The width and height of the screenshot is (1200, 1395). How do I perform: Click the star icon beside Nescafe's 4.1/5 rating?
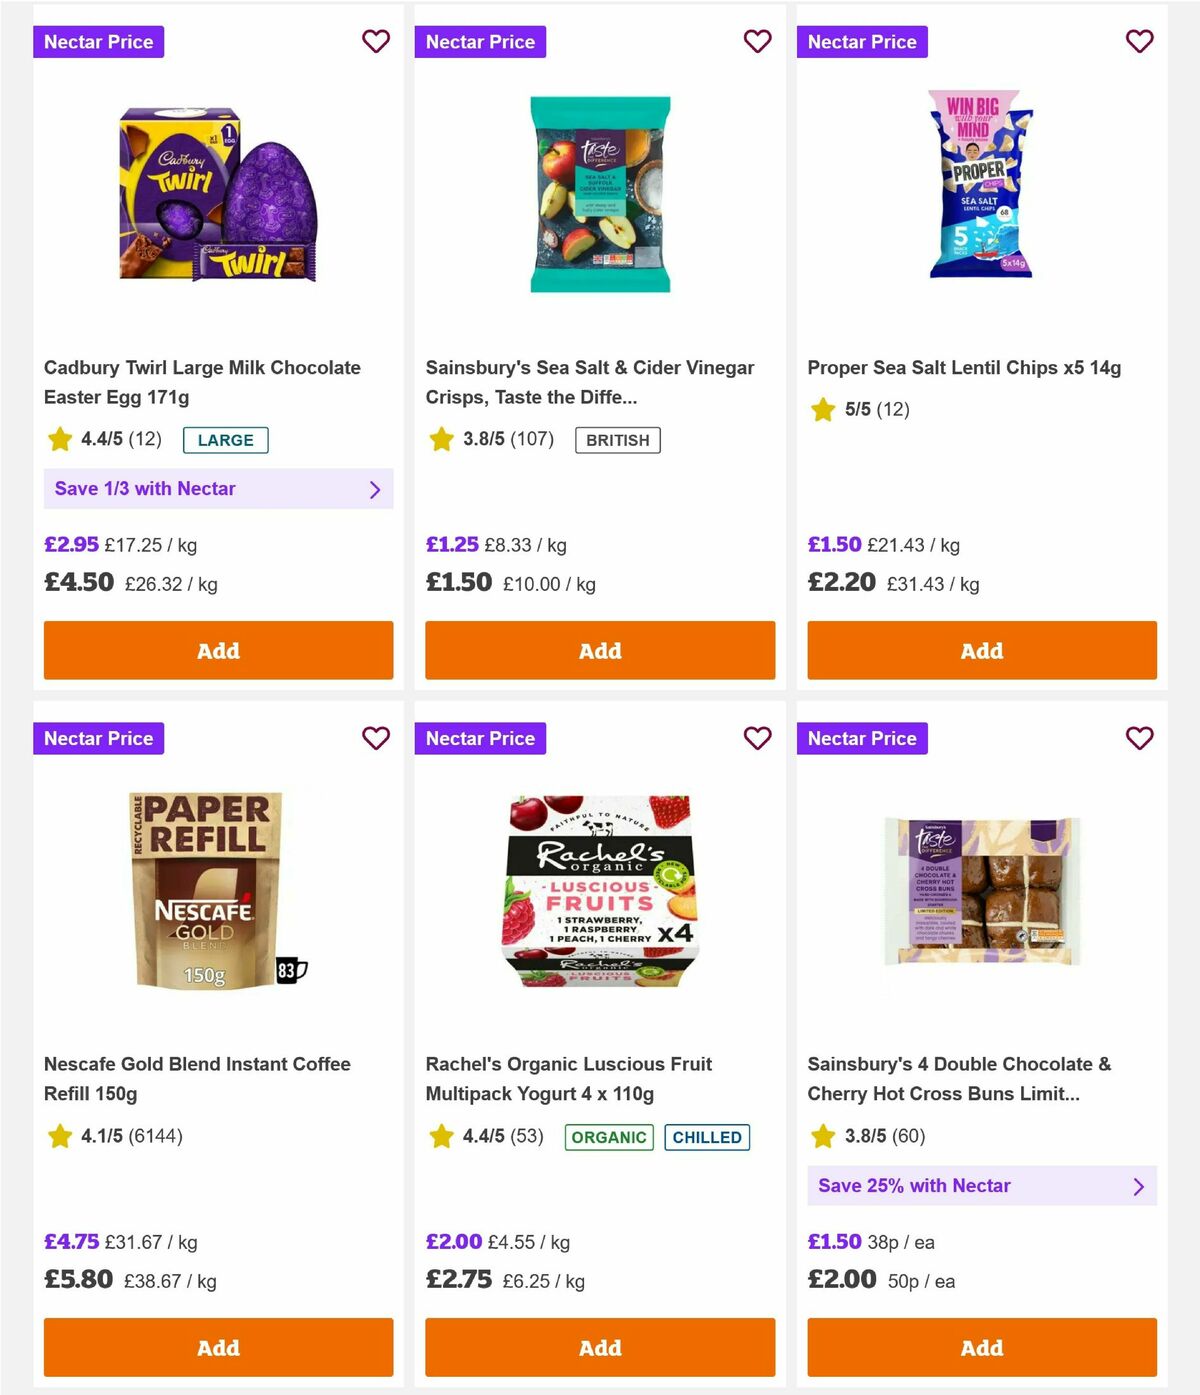59,1135
